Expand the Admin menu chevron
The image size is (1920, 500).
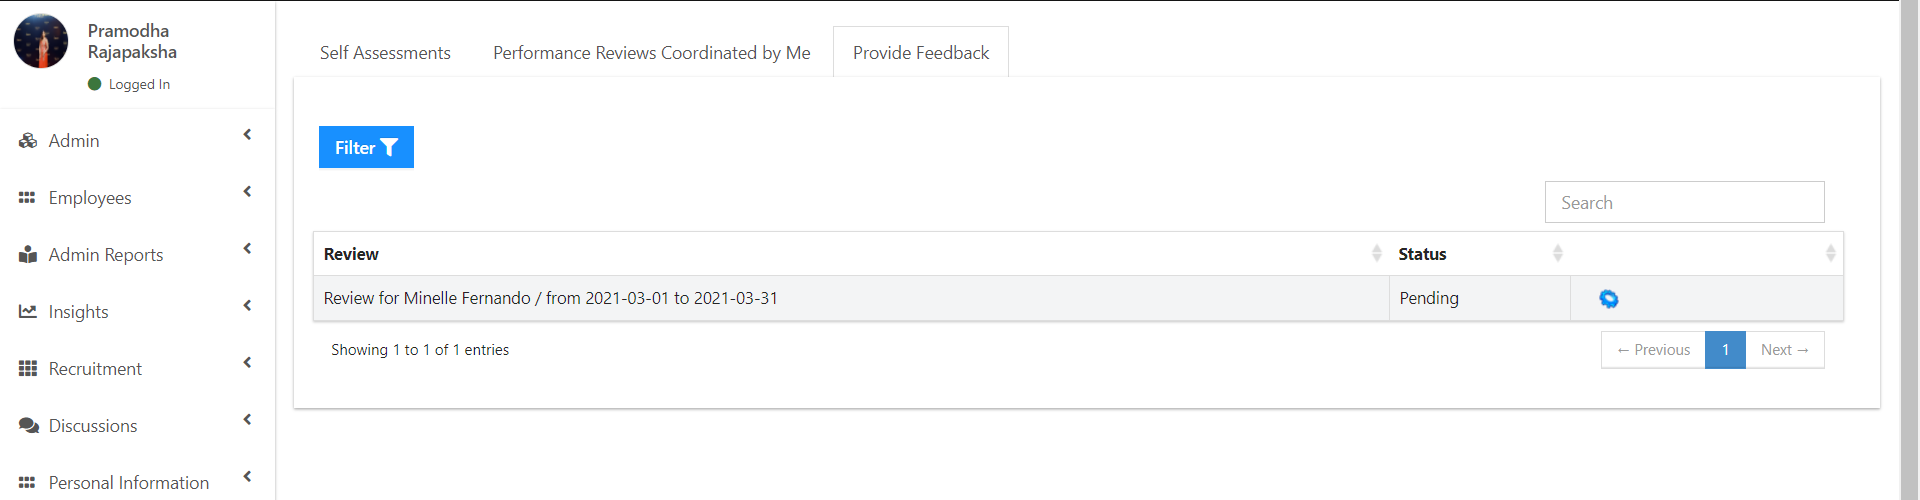[x=247, y=135]
